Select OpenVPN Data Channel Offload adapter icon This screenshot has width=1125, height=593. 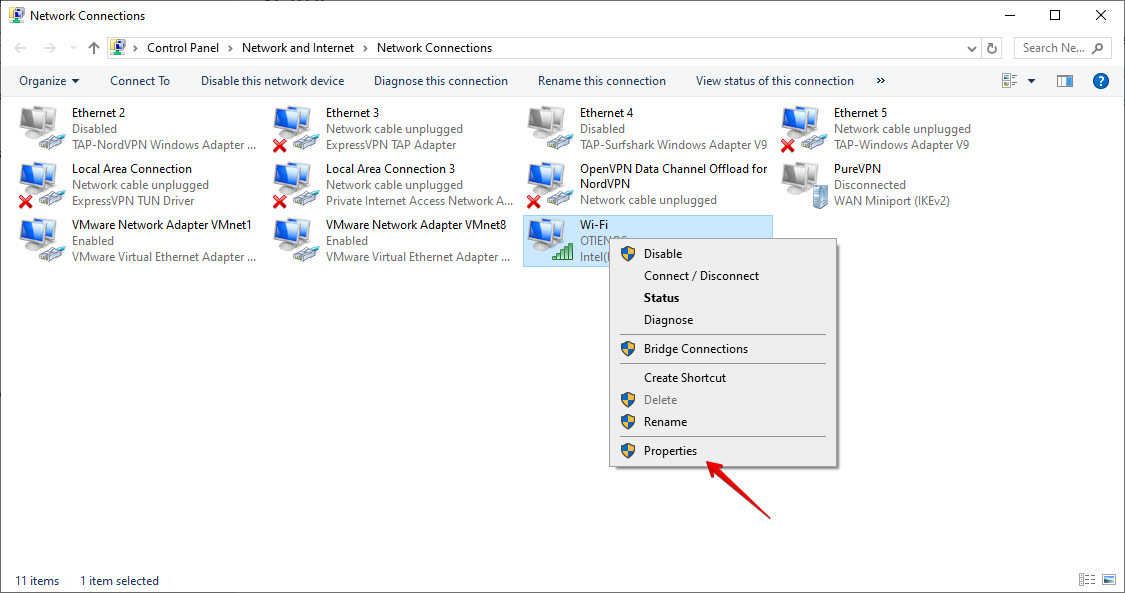[x=550, y=184]
